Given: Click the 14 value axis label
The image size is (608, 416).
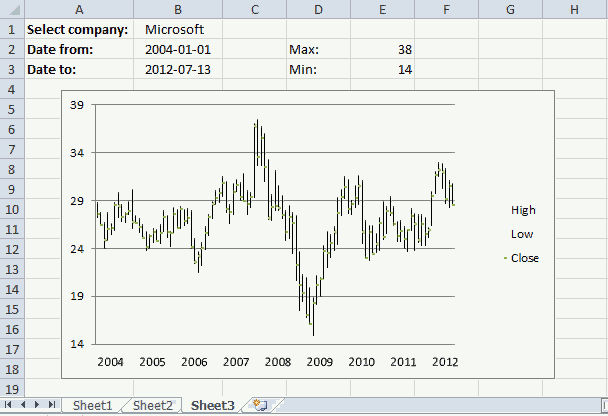Looking at the screenshot, I should 77,344.
